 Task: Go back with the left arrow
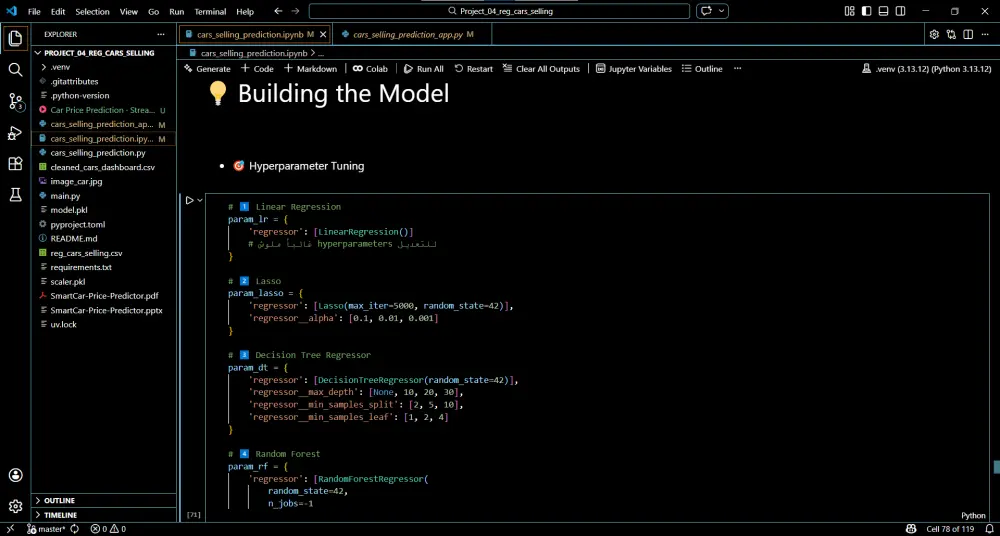(278, 11)
